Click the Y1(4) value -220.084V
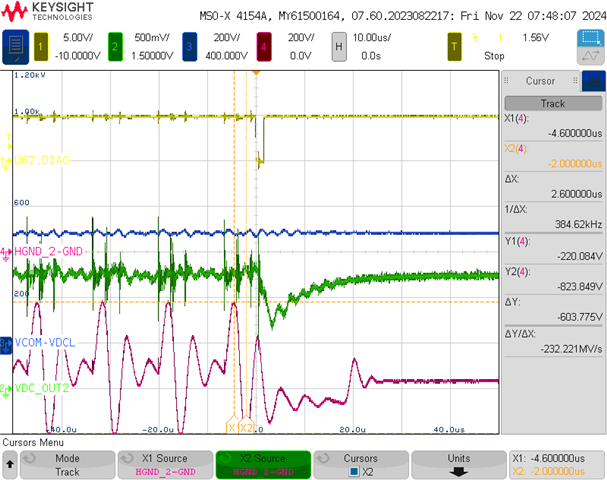This screenshot has width=607, height=480. click(580, 256)
